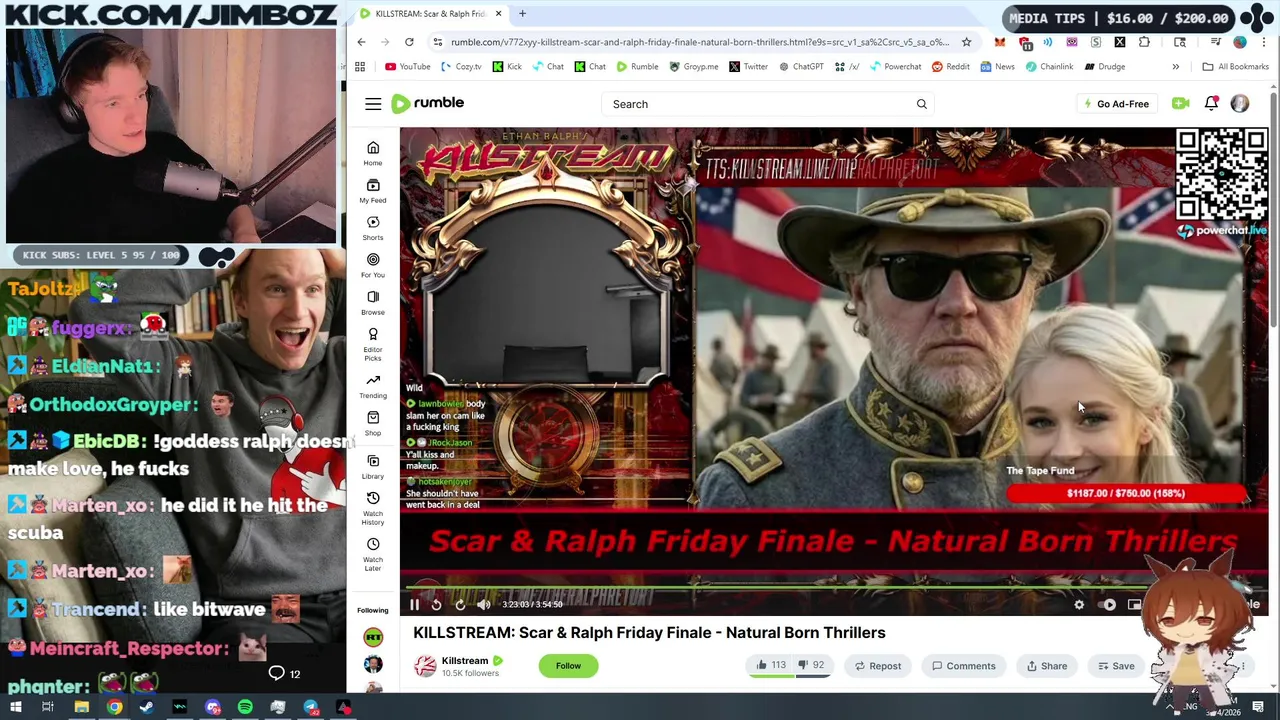The height and width of the screenshot is (720, 1280).
Task: Open File Explorer from the taskbar
Action: pyautogui.click(x=81, y=708)
